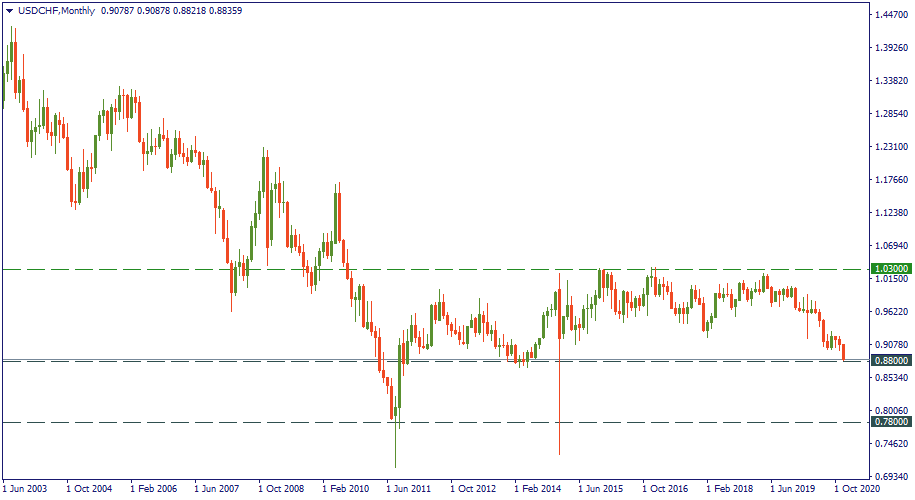
Task: Click the 1.06940 price axis value
Action: [x=890, y=246]
